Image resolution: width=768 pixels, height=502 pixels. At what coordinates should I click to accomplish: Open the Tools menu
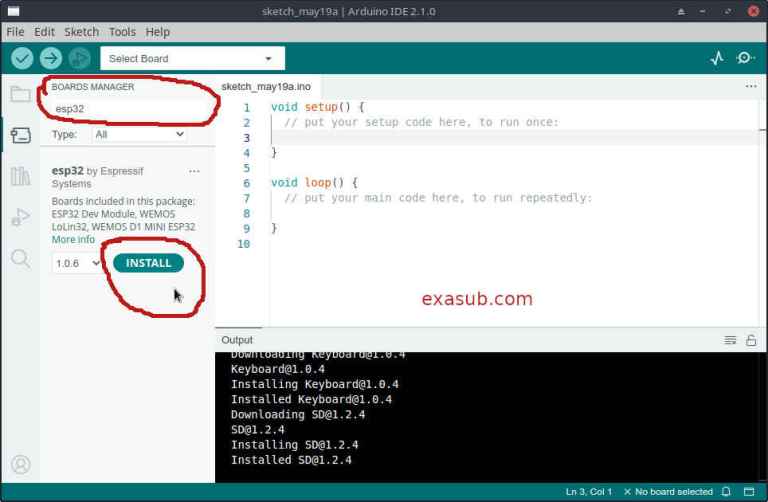coord(122,32)
